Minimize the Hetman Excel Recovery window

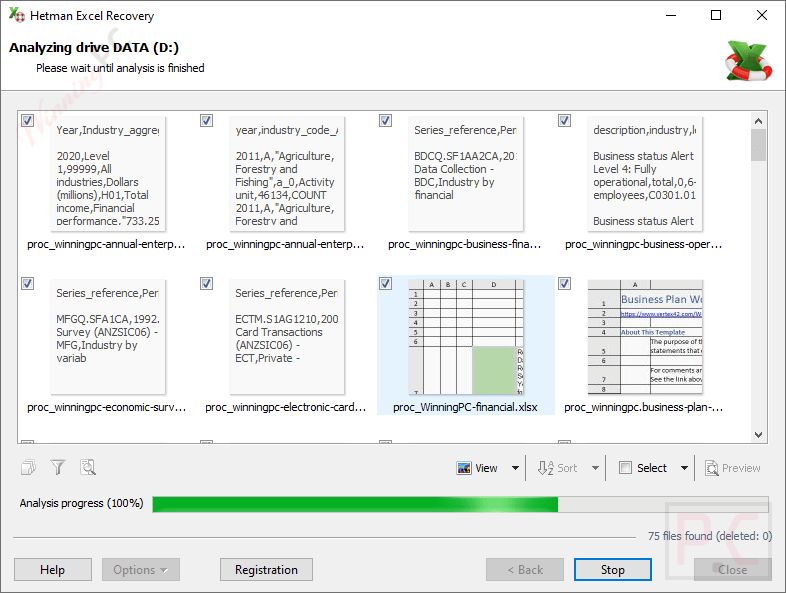[671, 15]
